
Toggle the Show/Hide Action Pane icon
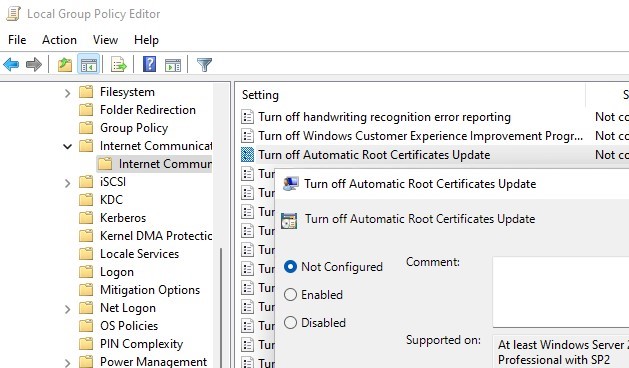[x=173, y=64]
